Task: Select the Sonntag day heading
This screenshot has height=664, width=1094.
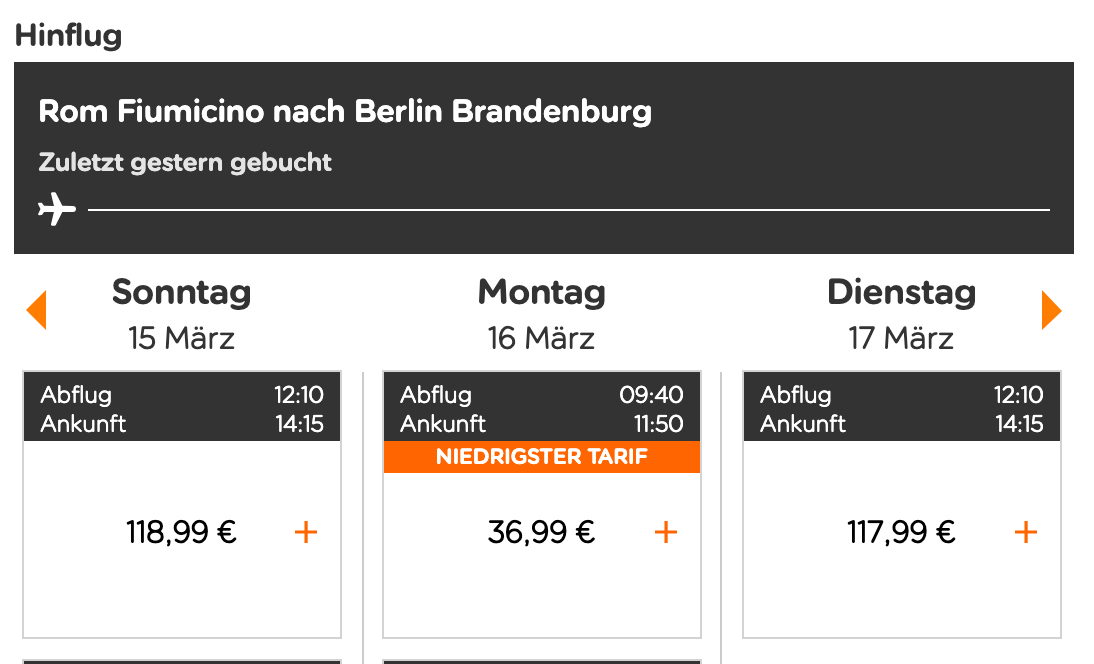Action: tap(181, 292)
